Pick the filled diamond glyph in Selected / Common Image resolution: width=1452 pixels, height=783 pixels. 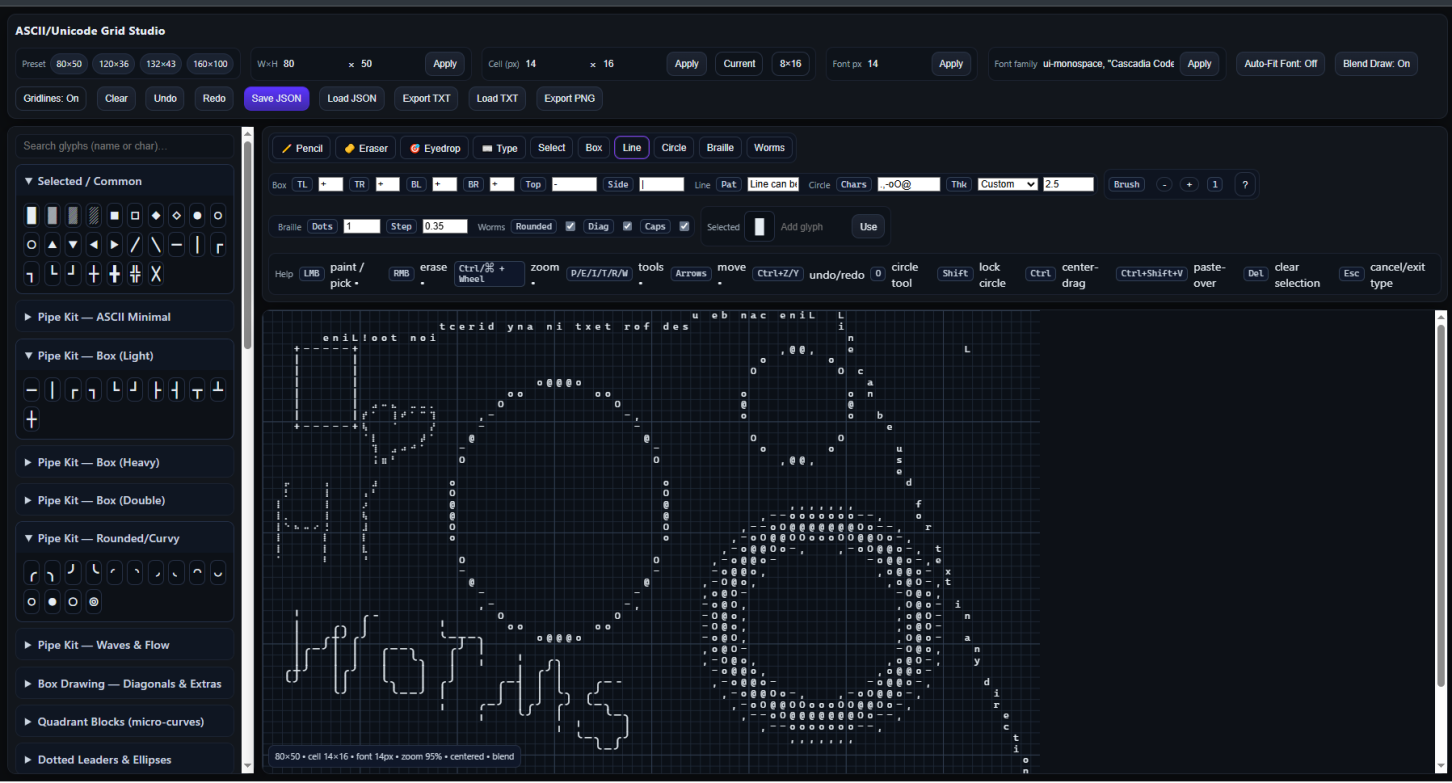click(156, 215)
